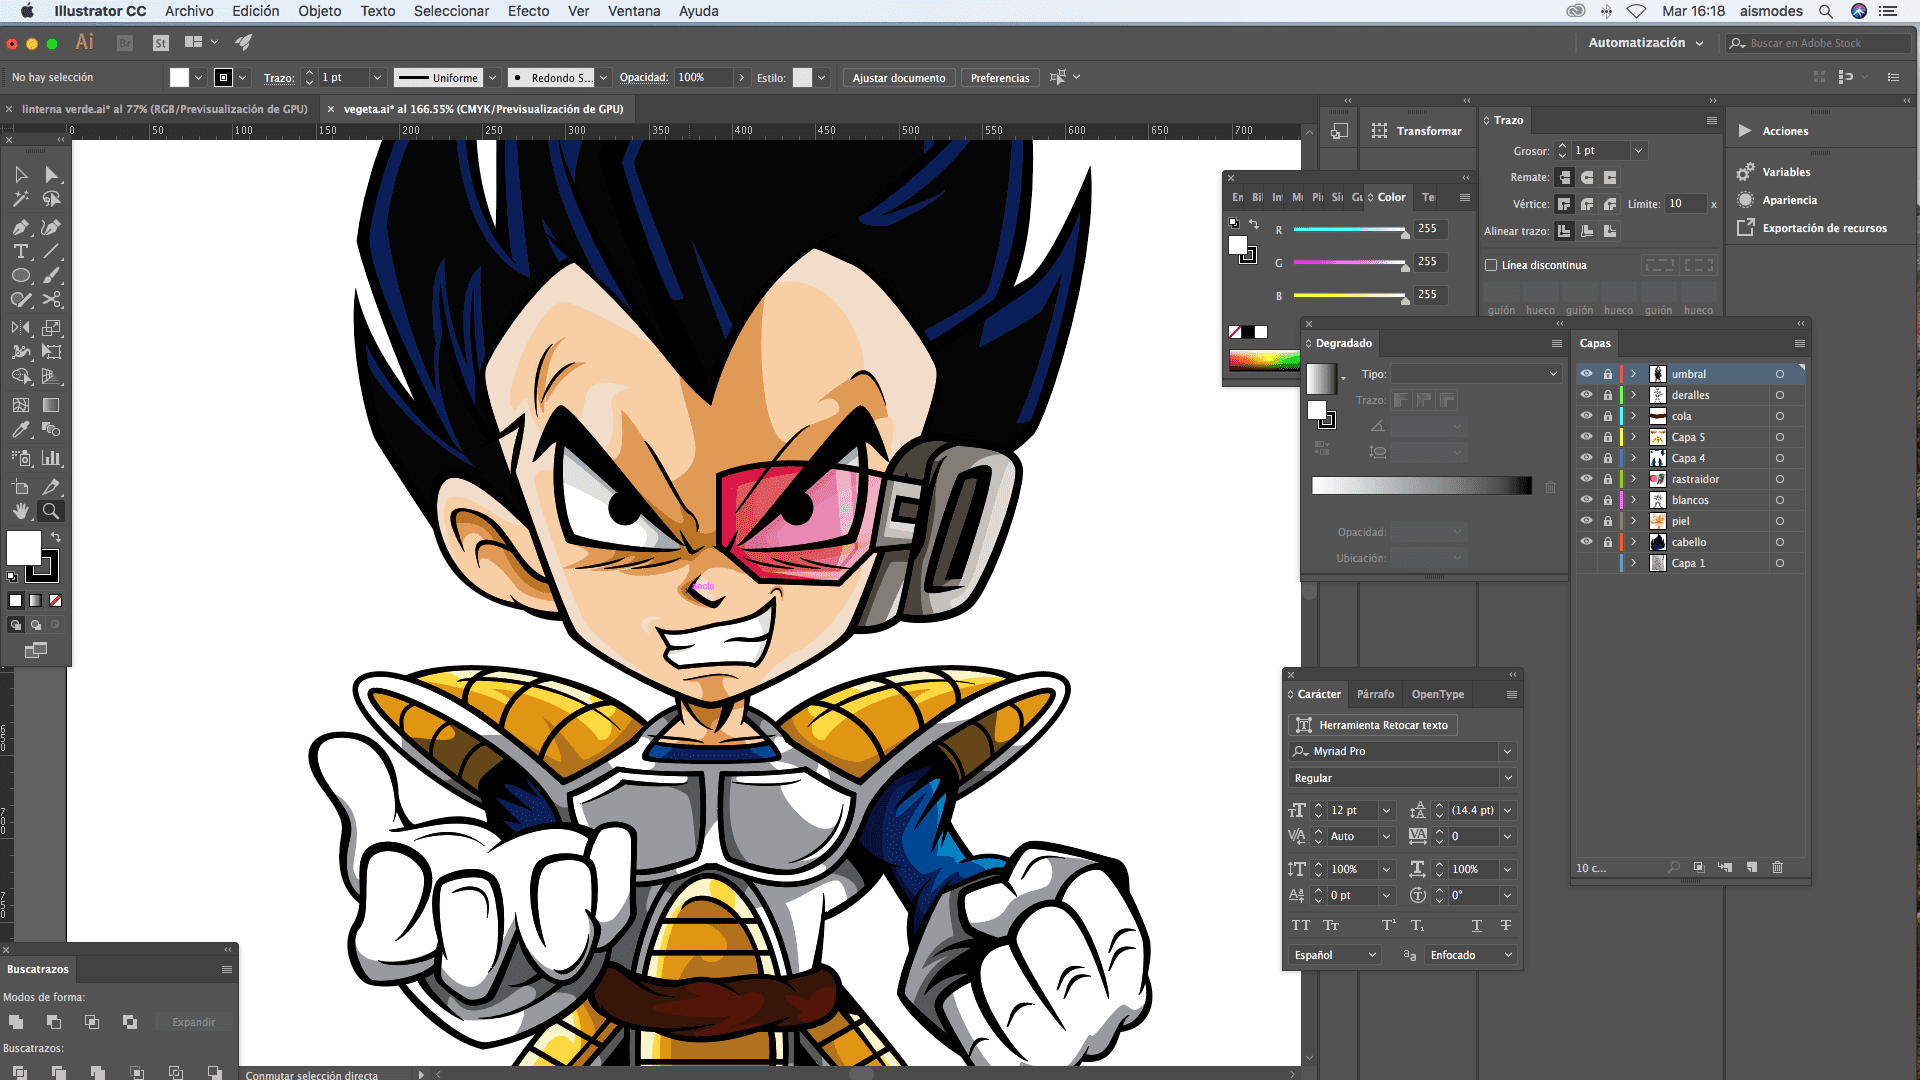The height and width of the screenshot is (1080, 1920).
Task: Select the Pen tool in toolbar
Action: click(18, 224)
